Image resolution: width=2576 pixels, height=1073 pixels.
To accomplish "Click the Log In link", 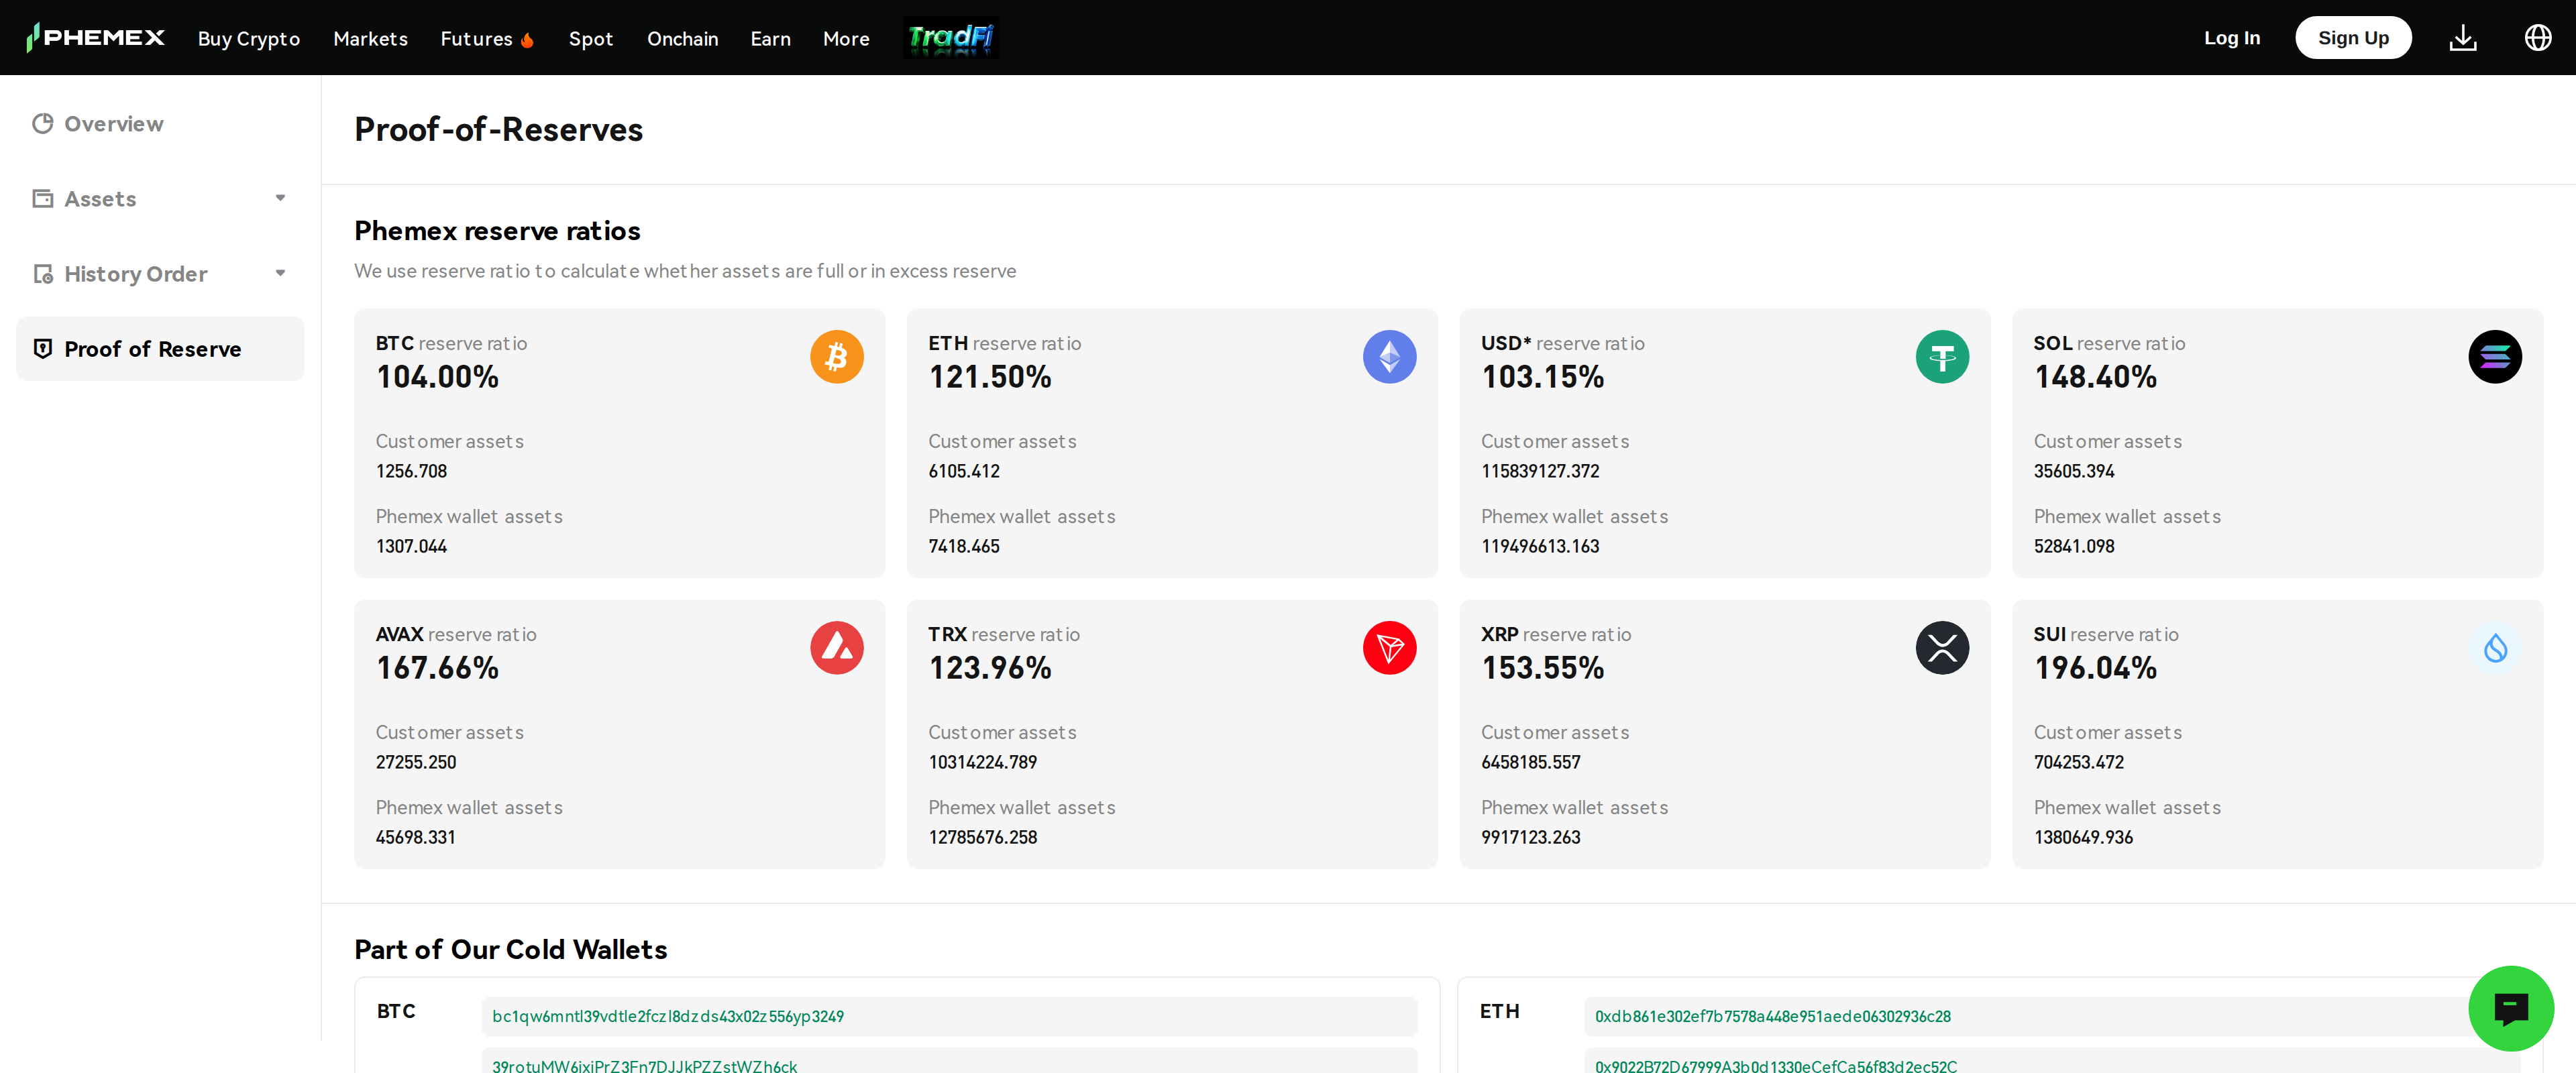I will pyautogui.click(x=2232, y=38).
